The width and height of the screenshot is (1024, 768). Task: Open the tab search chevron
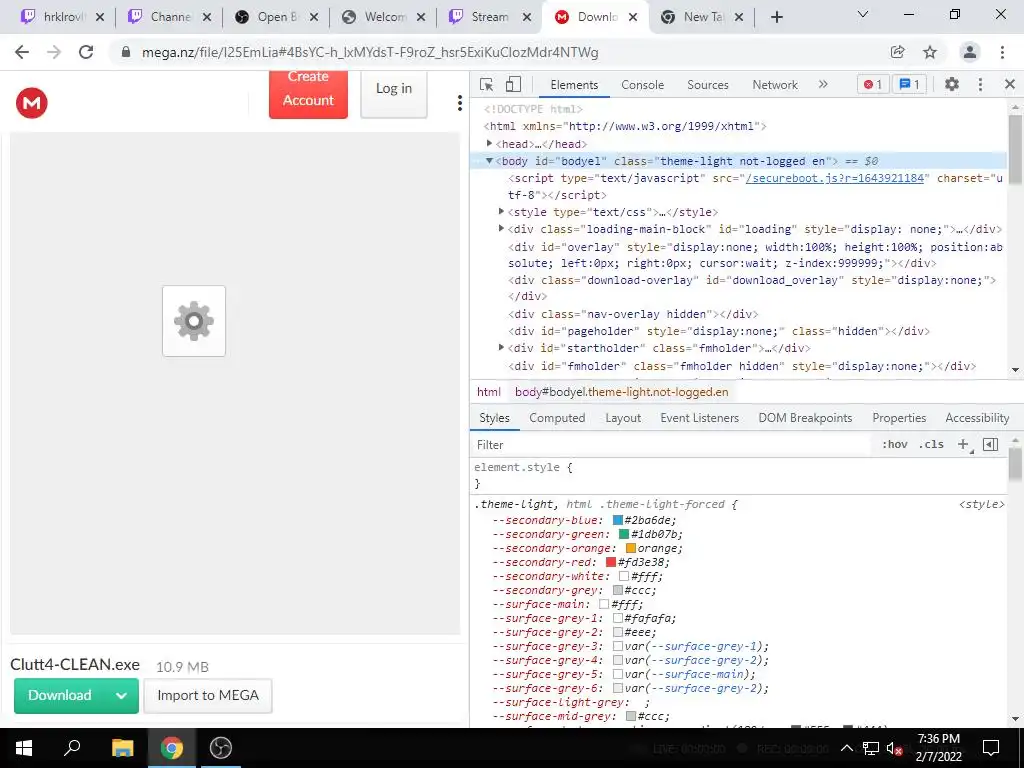pos(863,14)
